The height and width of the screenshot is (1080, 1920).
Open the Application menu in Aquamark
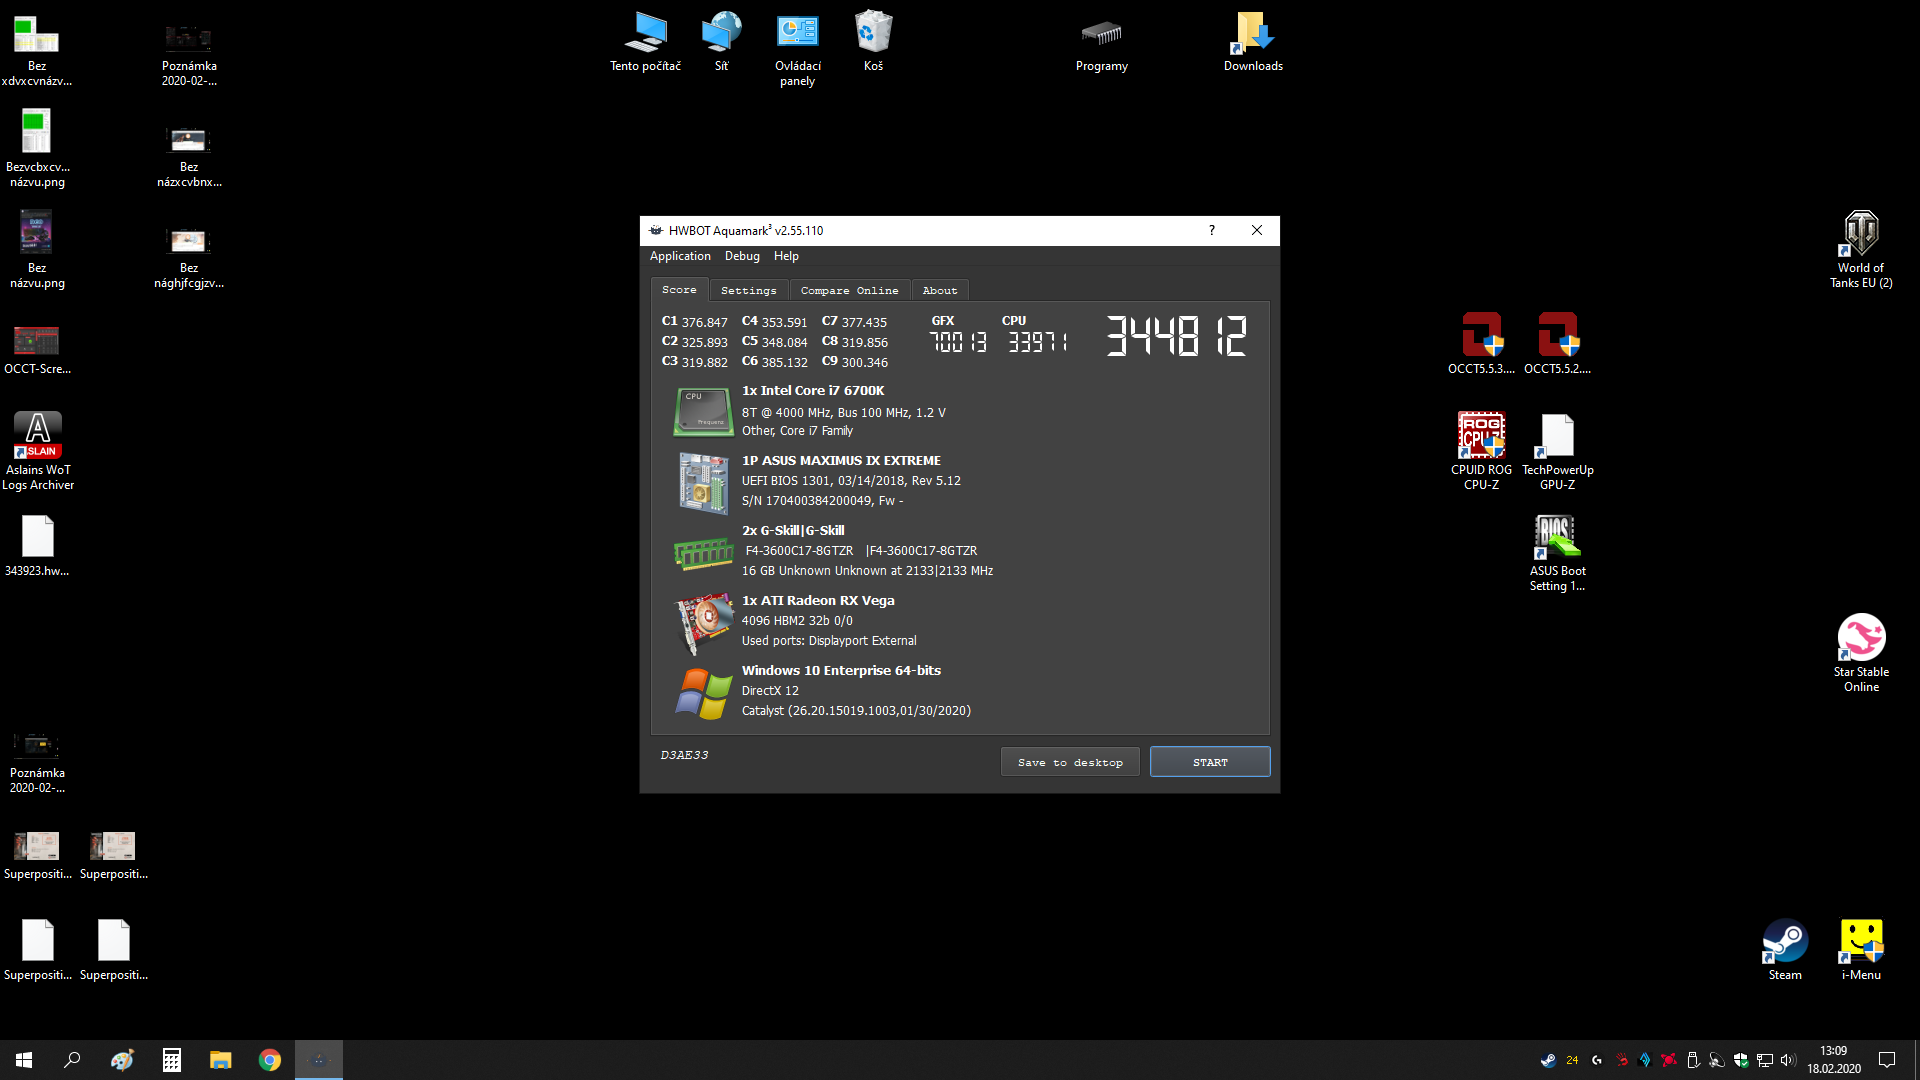point(680,256)
